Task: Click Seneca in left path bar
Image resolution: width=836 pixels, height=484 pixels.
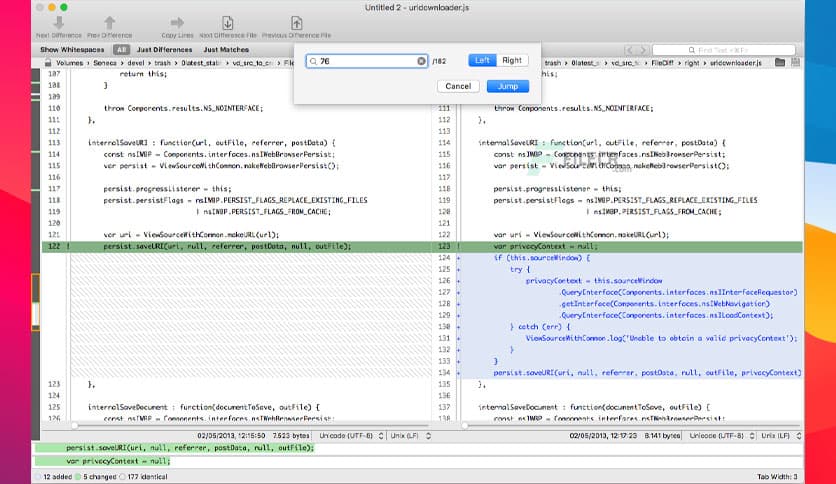Action: click(x=104, y=63)
